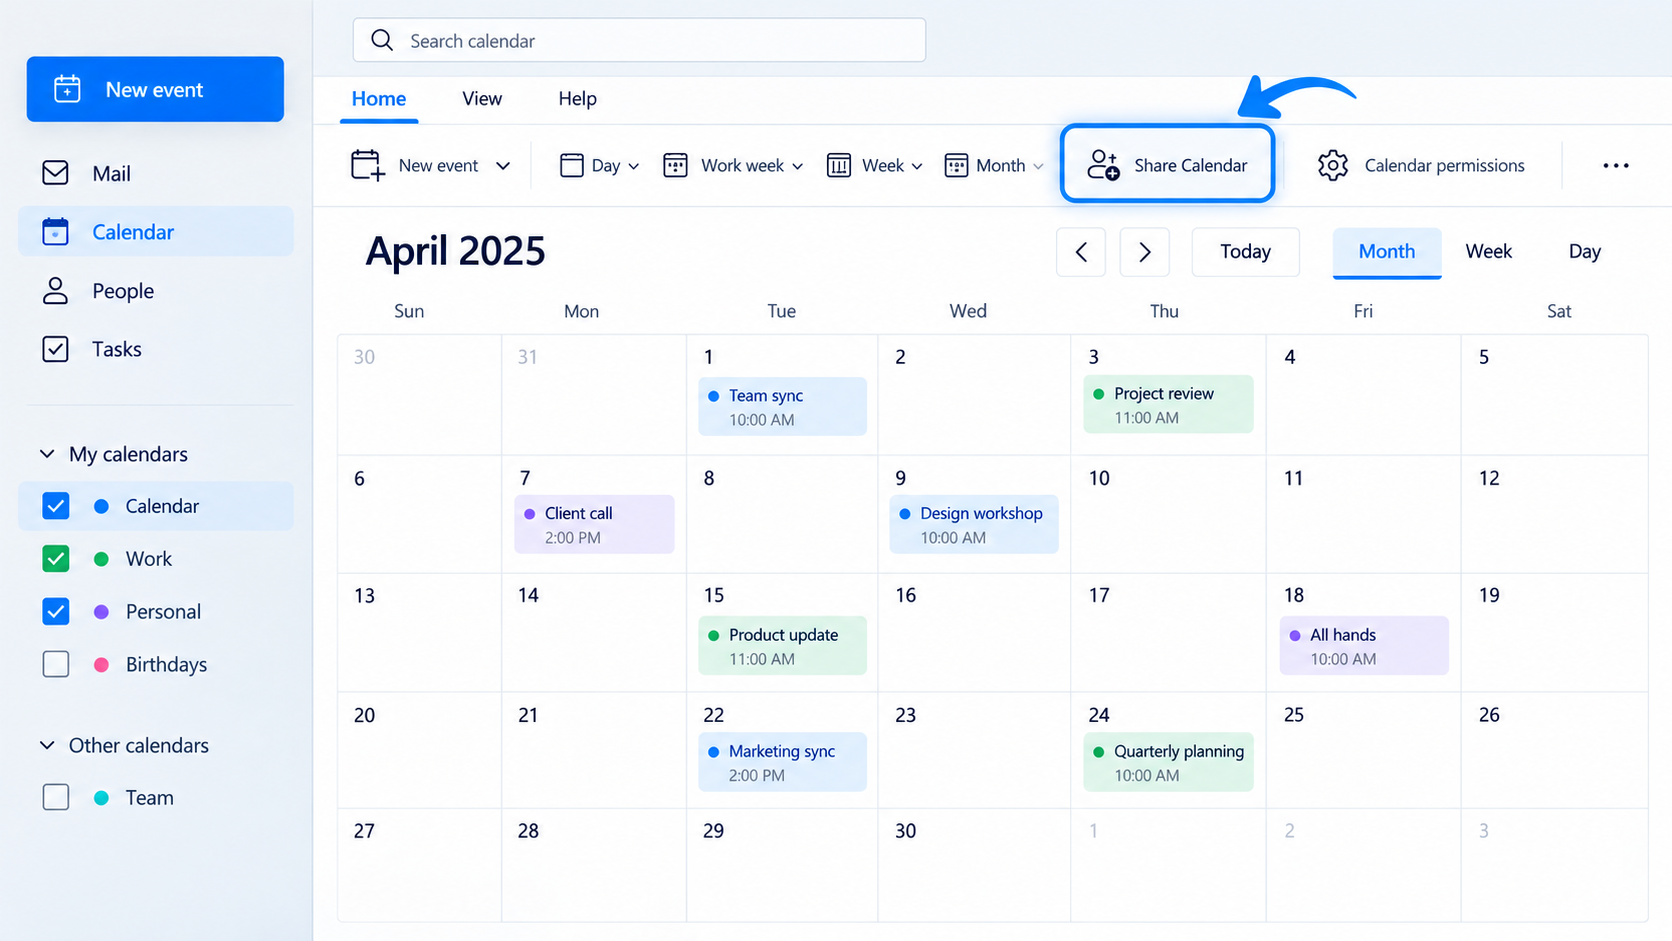1672x941 pixels.
Task: Collapse the Other calendars section
Action: coord(47,745)
